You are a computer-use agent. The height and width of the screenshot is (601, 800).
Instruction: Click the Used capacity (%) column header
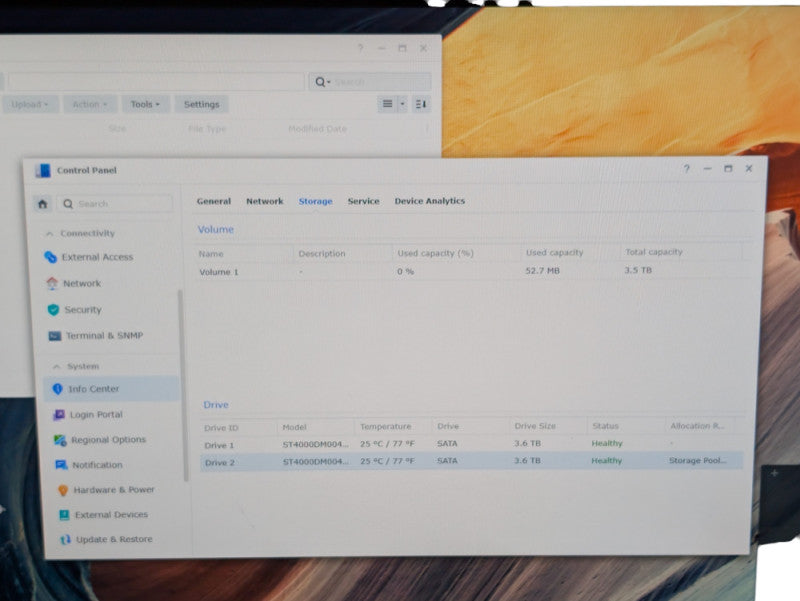click(x=436, y=253)
